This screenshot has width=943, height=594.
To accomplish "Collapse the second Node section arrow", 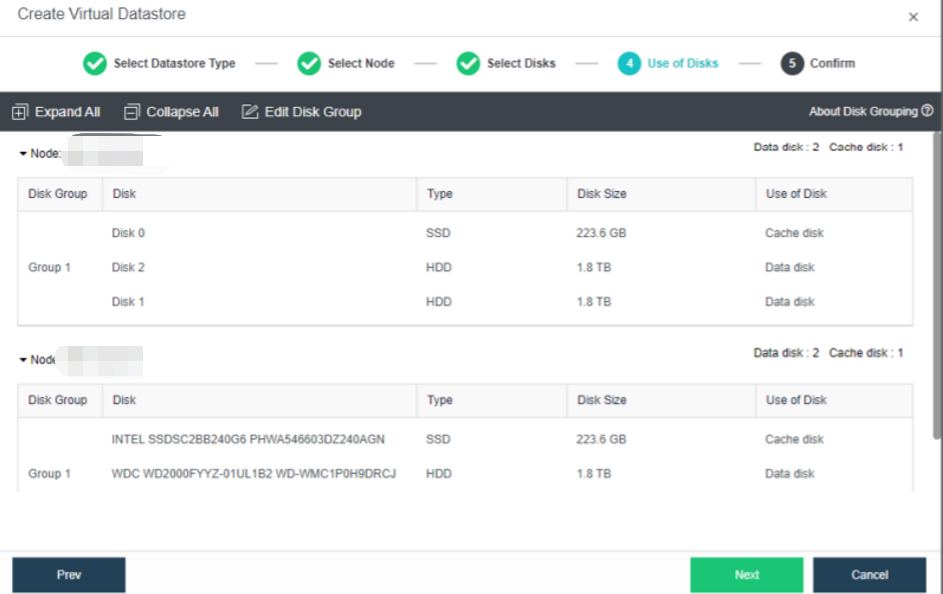I will tap(23, 360).
